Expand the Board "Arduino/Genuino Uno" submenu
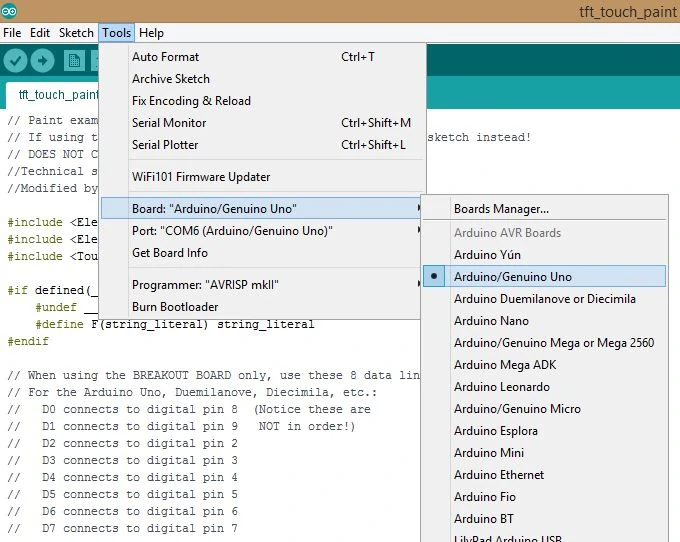 click(260, 209)
